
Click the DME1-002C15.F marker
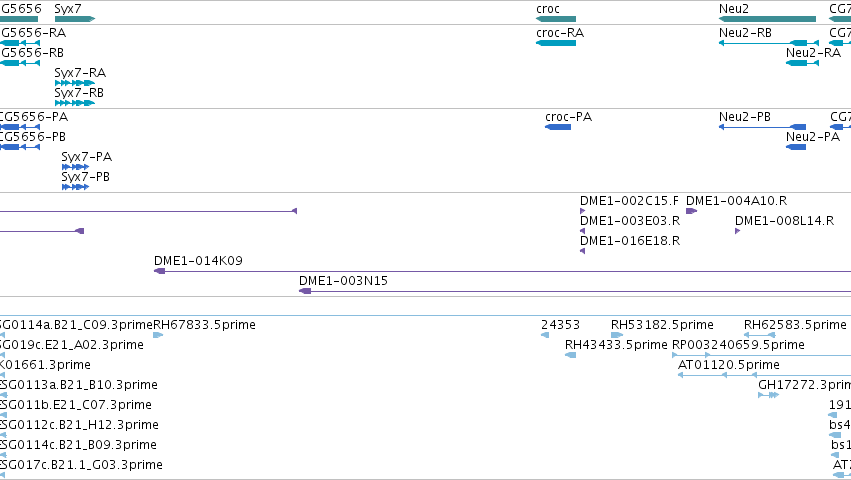click(x=582, y=211)
